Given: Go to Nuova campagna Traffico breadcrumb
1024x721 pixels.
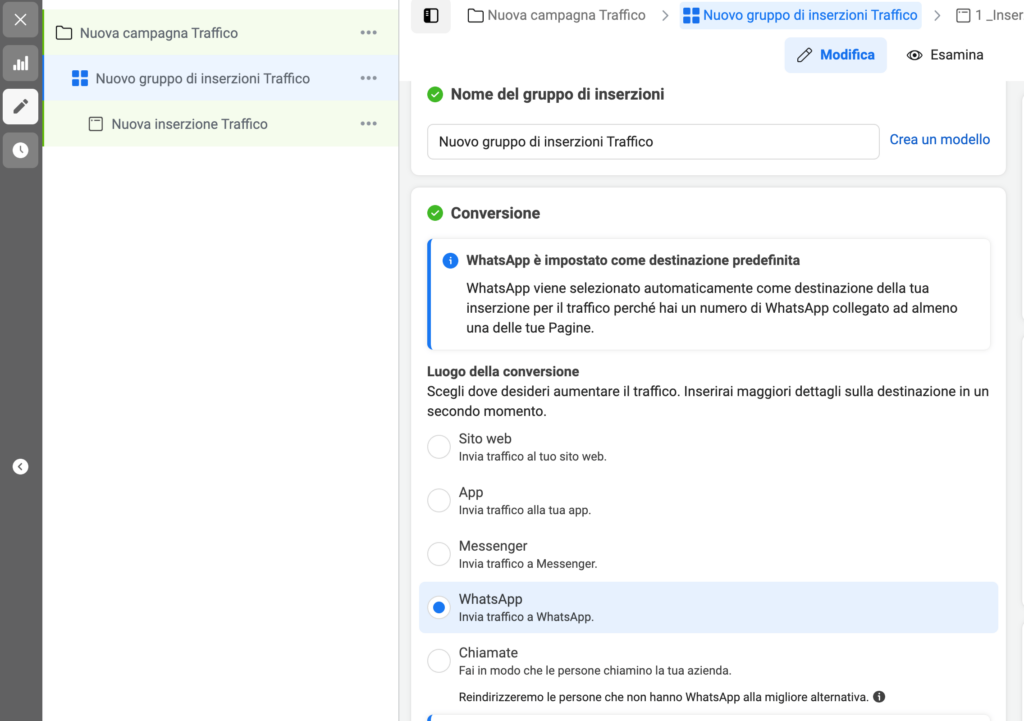Looking at the screenshot, I should pyautogui.click(x=557, y=15).
